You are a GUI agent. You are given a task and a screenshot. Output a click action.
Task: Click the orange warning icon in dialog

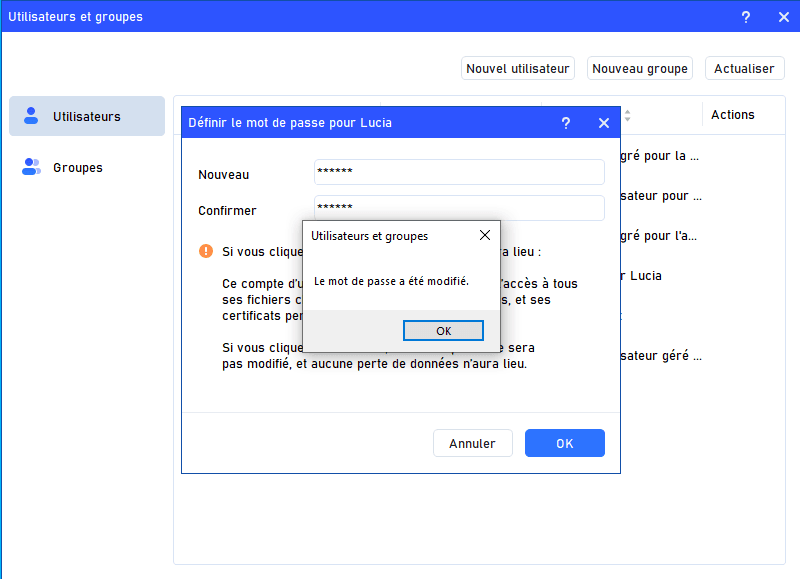(x=206, y=251)
